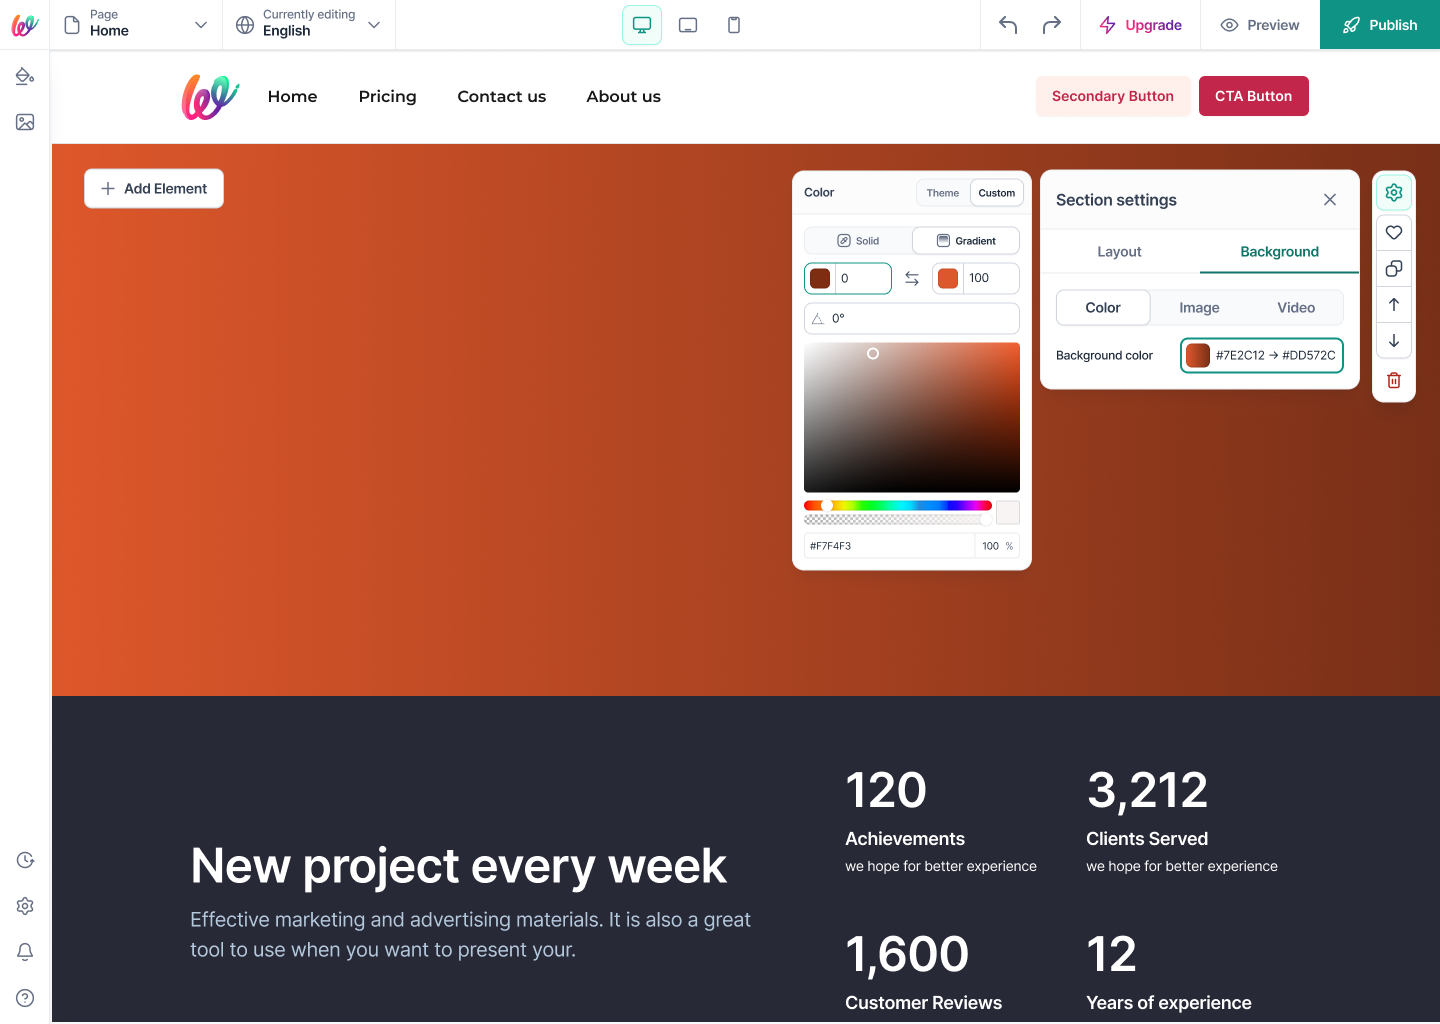Screen dimensions: 1440x1024
Task: Click header logo in page
Action: (x=210, y=97)
